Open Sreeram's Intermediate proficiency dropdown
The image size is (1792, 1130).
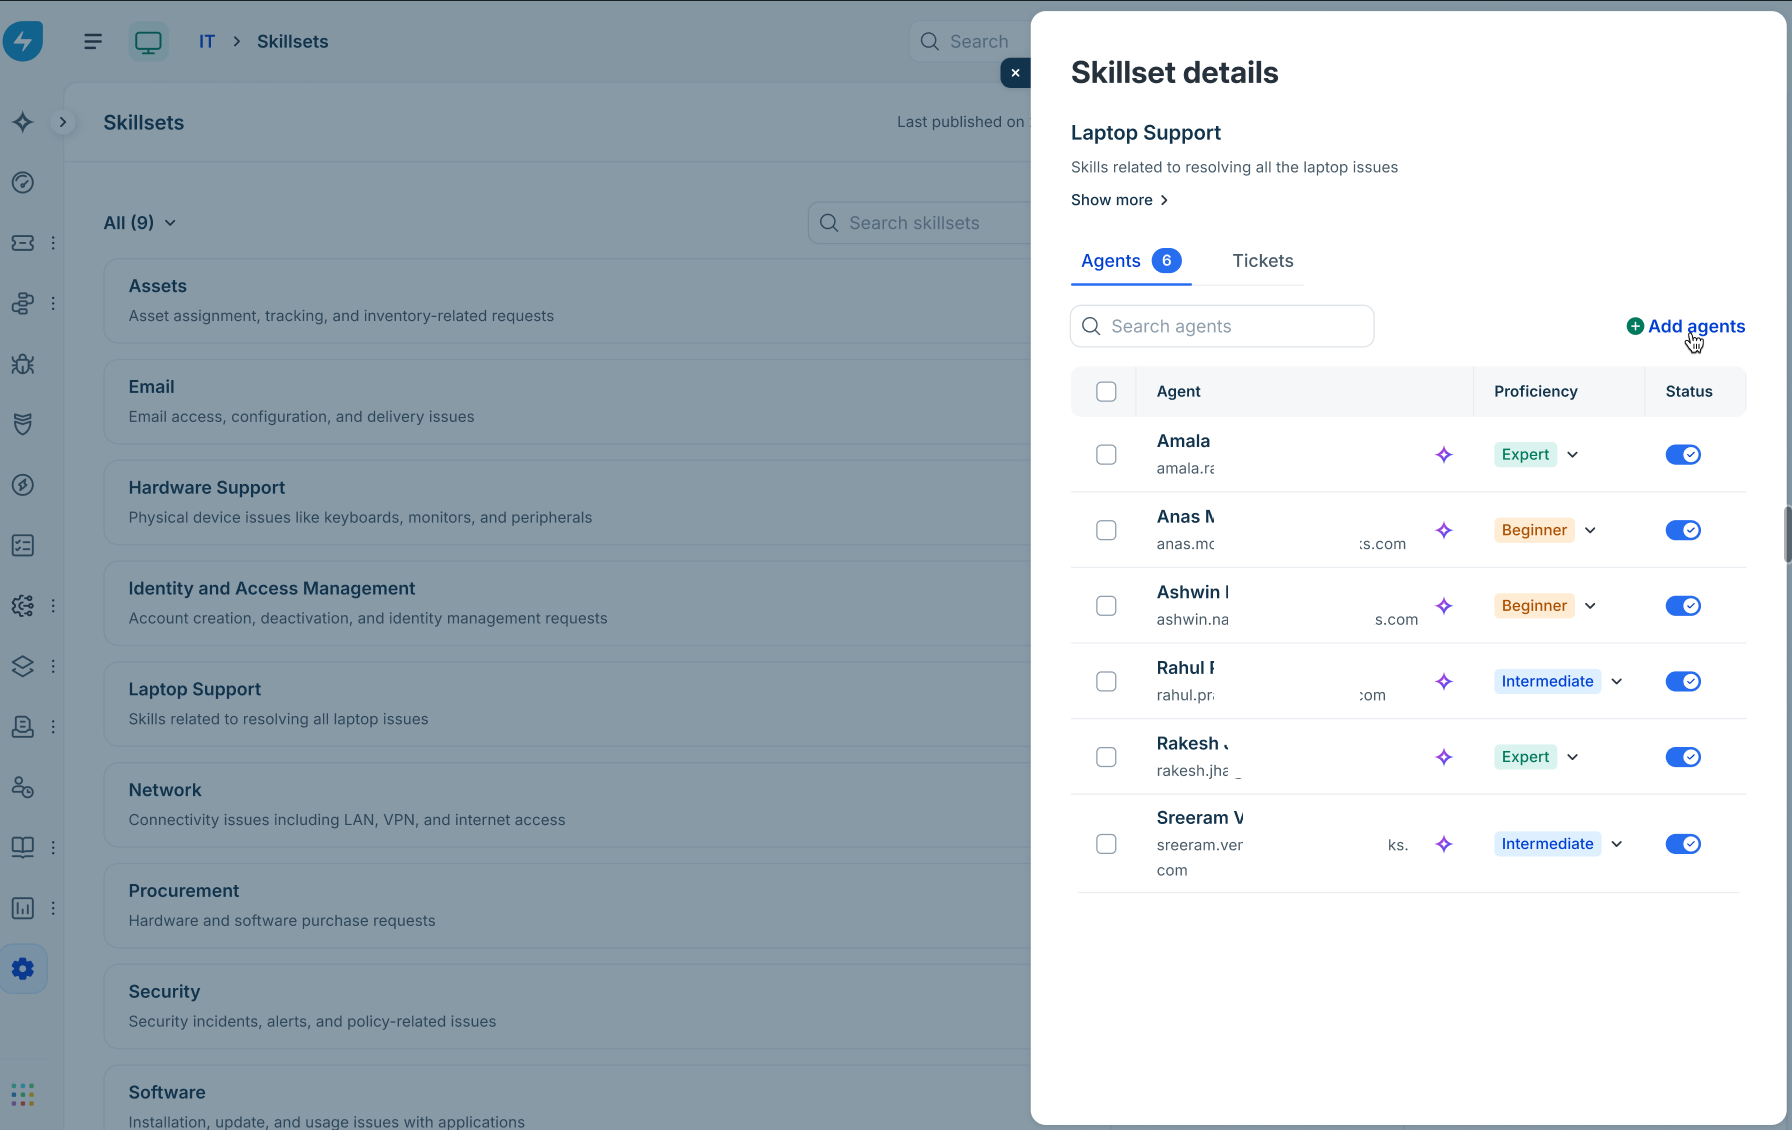coord(1559,844)
